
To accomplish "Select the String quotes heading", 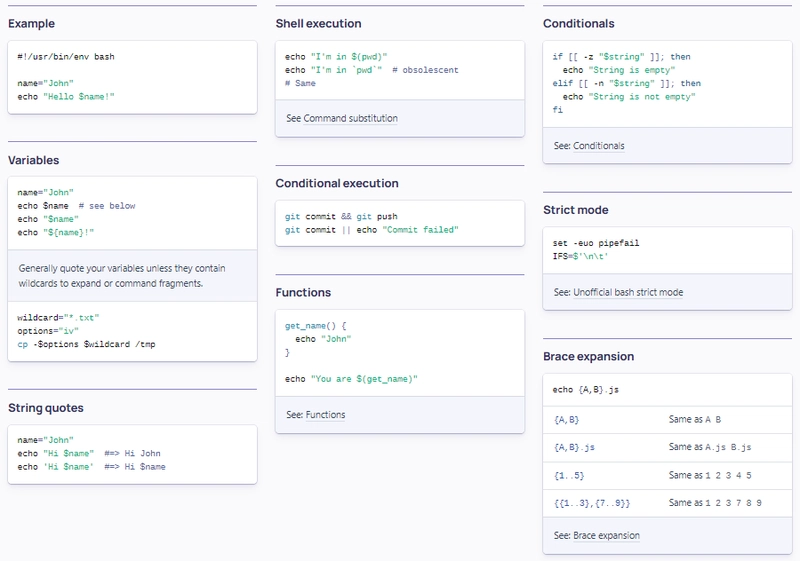I will [x=46, y=408].
